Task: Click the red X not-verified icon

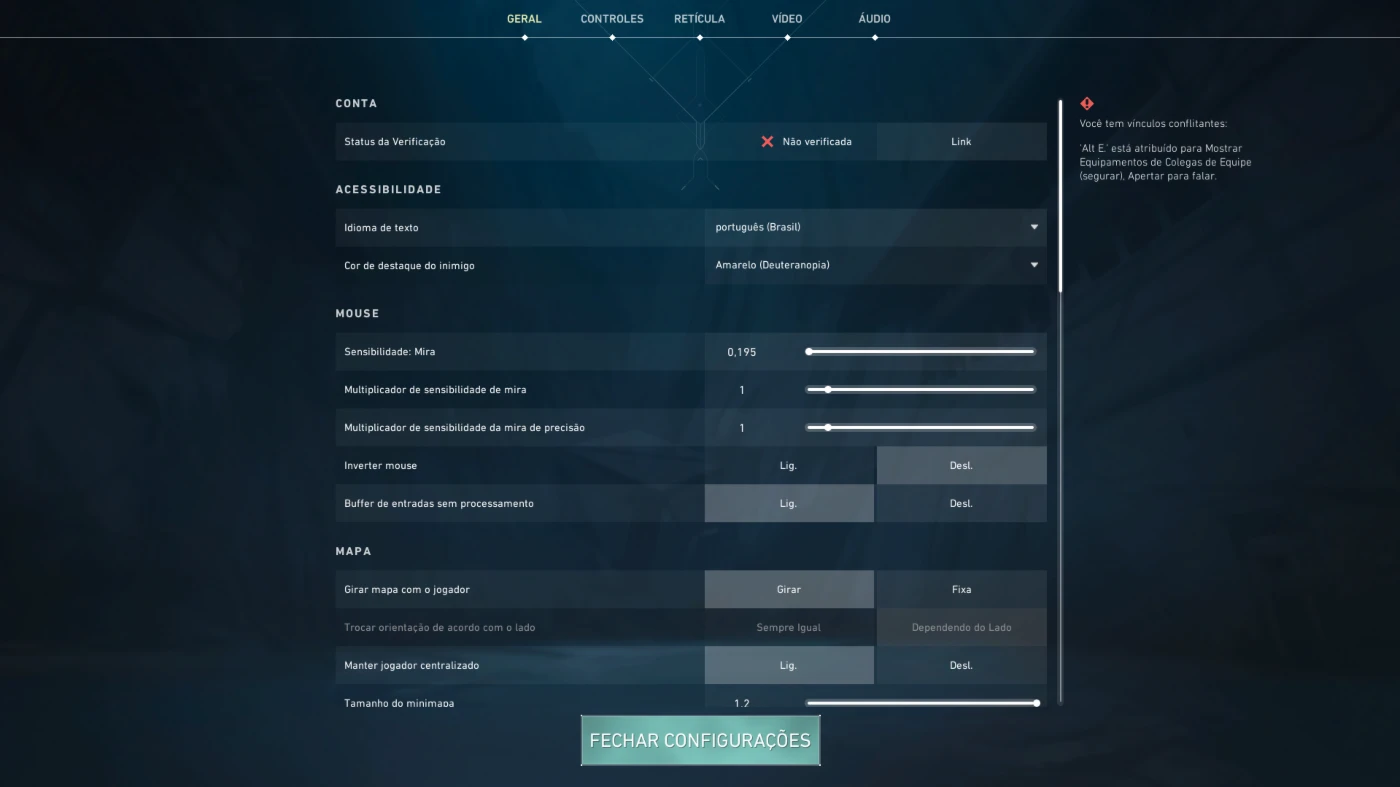Action: point(767,142)
